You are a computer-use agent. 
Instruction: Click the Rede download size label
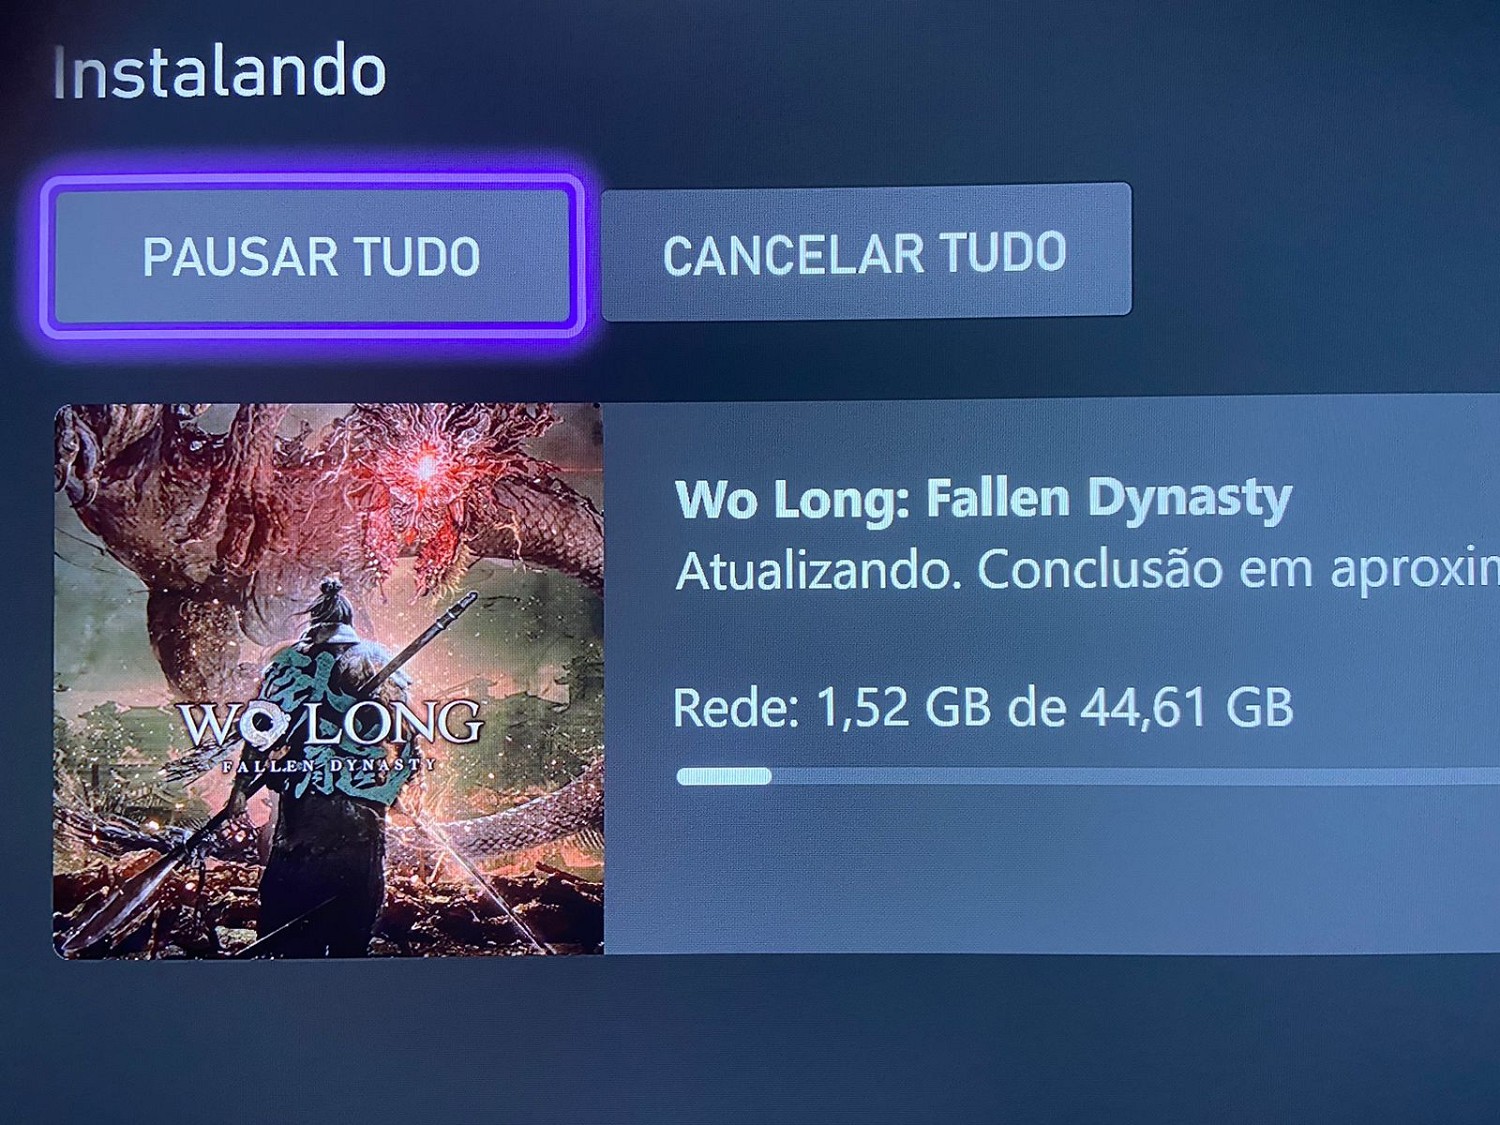[984, 708]
